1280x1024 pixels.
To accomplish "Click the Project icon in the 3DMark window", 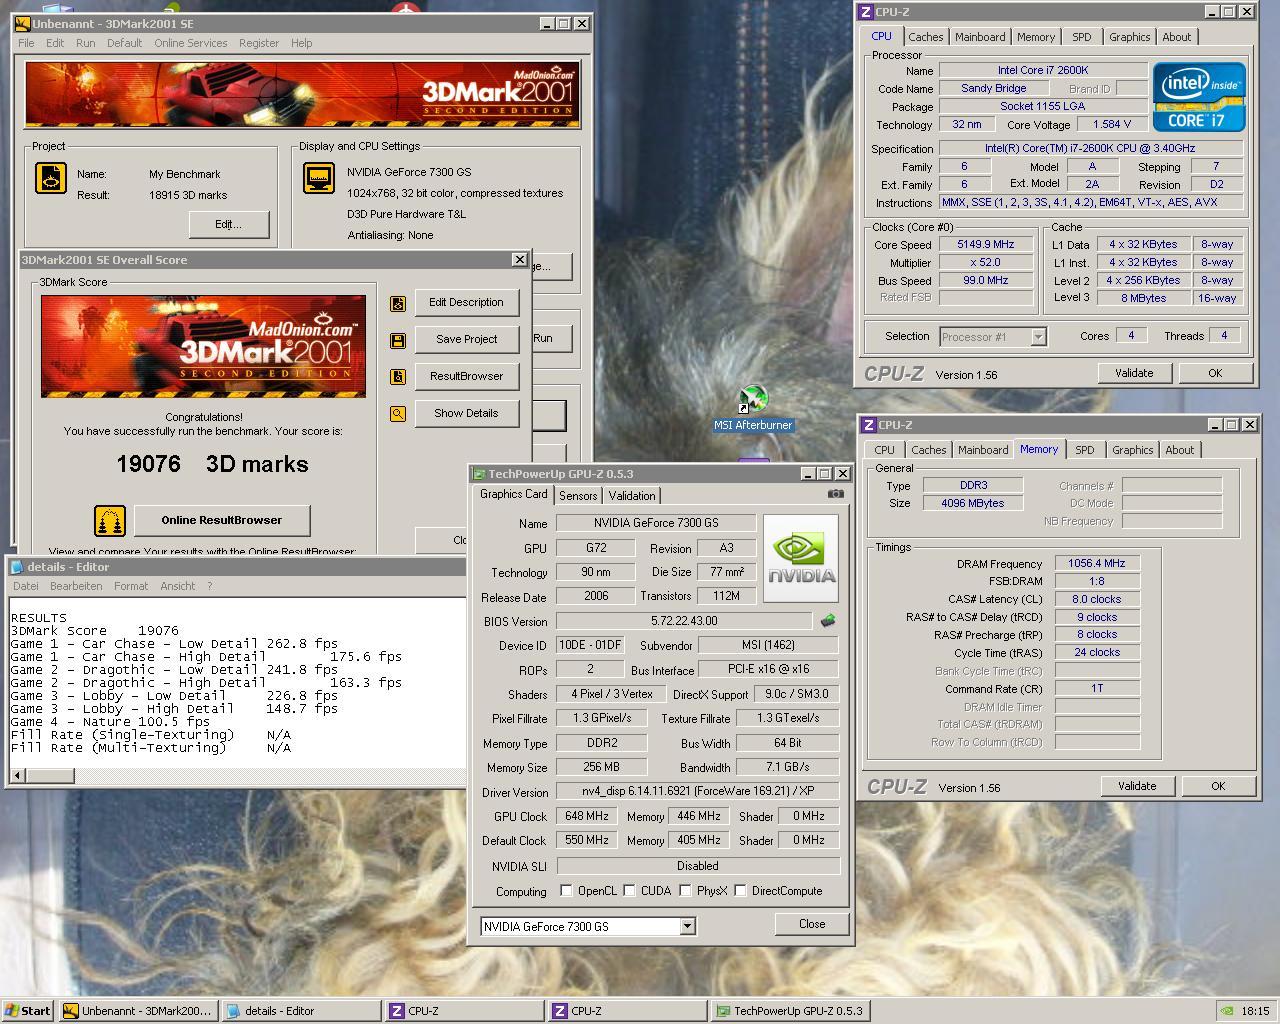I will pyautogui.click(x=51, y=178).
